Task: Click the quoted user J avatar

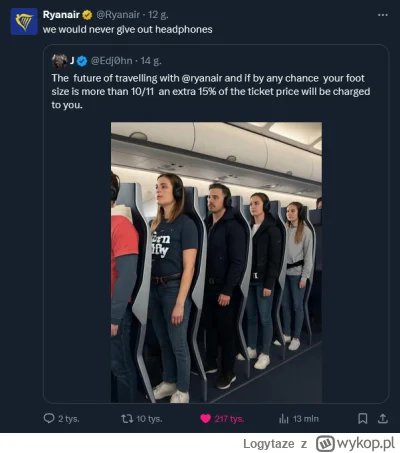Action: [x=59, y=61]
